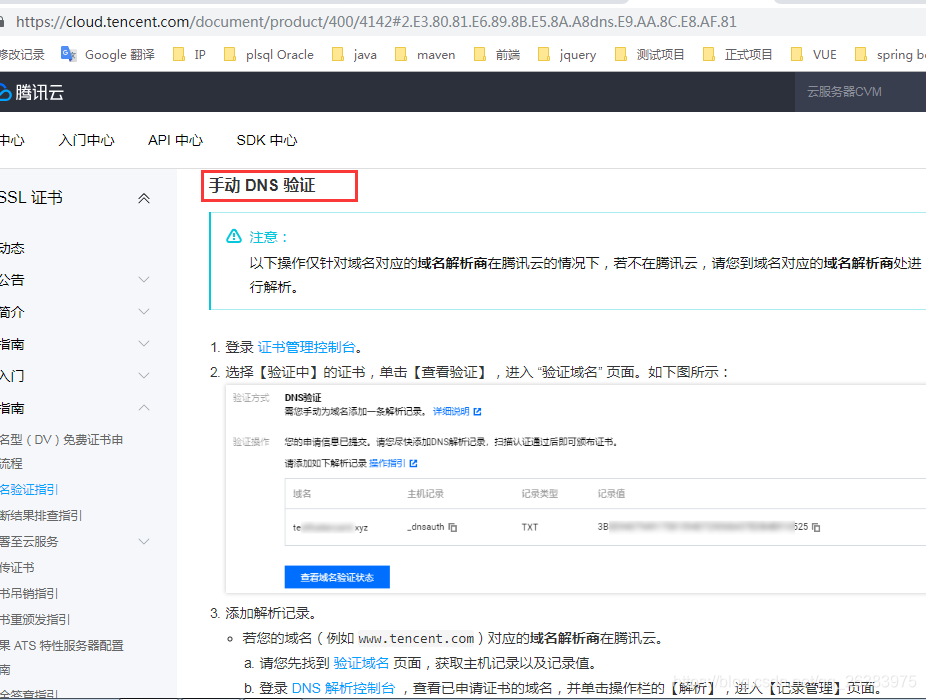
Task: Open the 书吊销指引 sidebar item
Action: pos(29,594)
